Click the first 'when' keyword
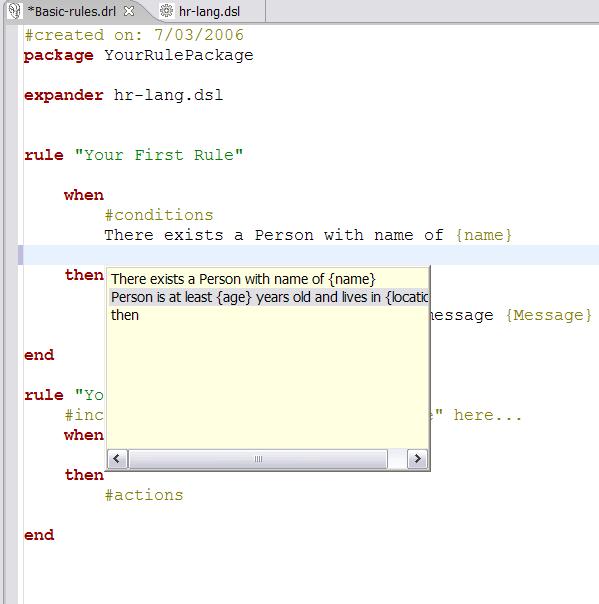The height and width of the screenshot is (604, 599). (x=84, y=195)
